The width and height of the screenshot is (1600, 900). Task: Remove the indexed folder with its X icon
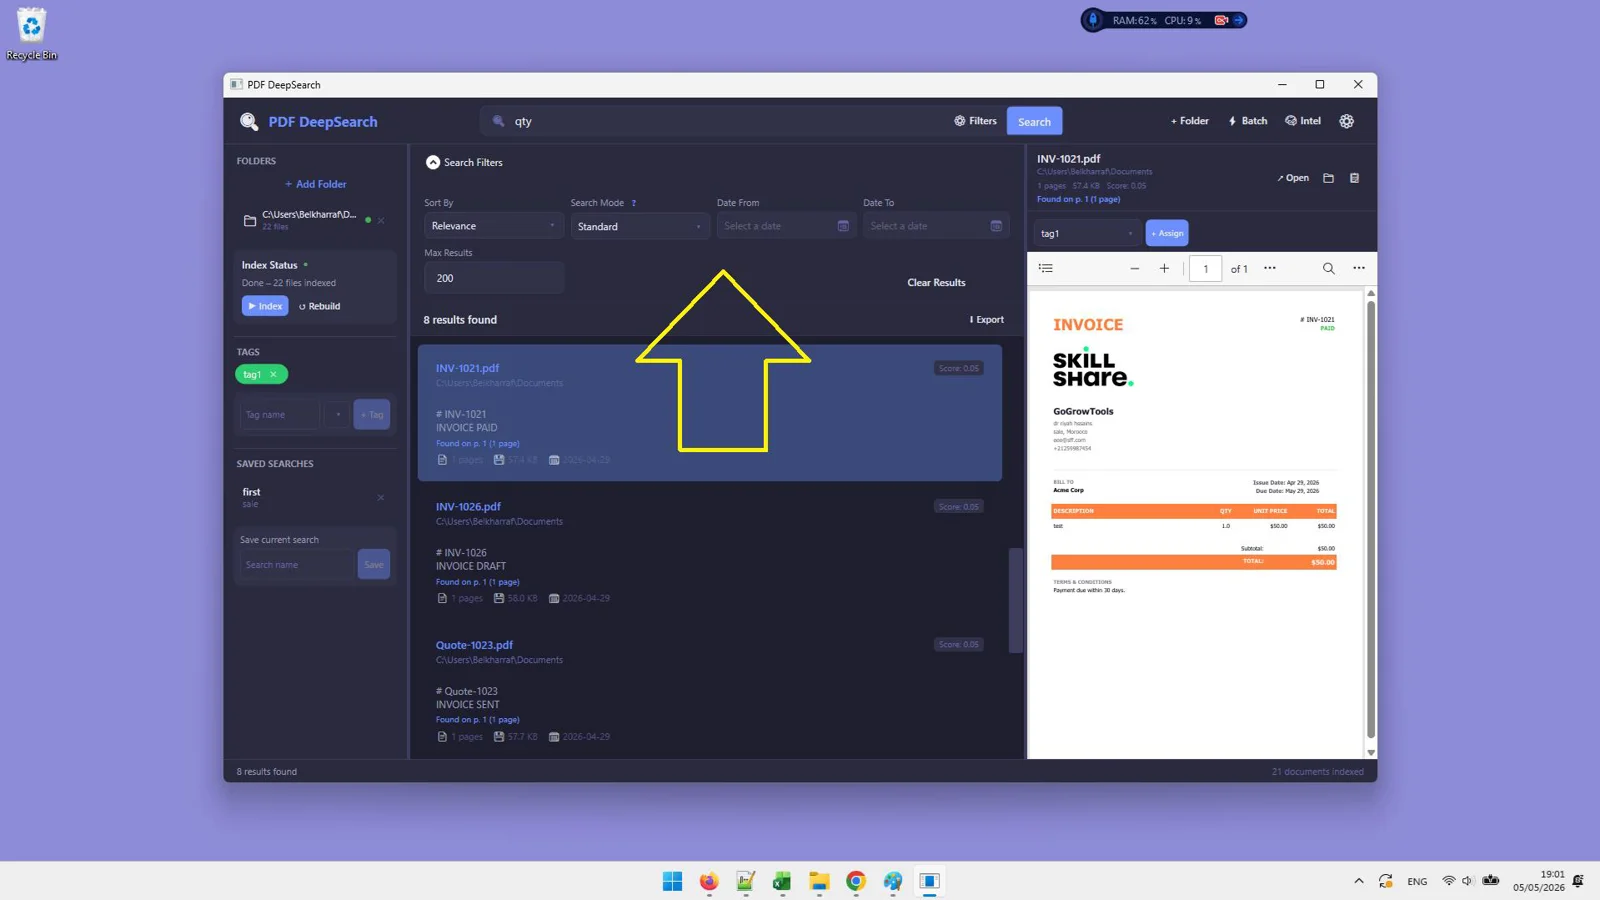381,220
